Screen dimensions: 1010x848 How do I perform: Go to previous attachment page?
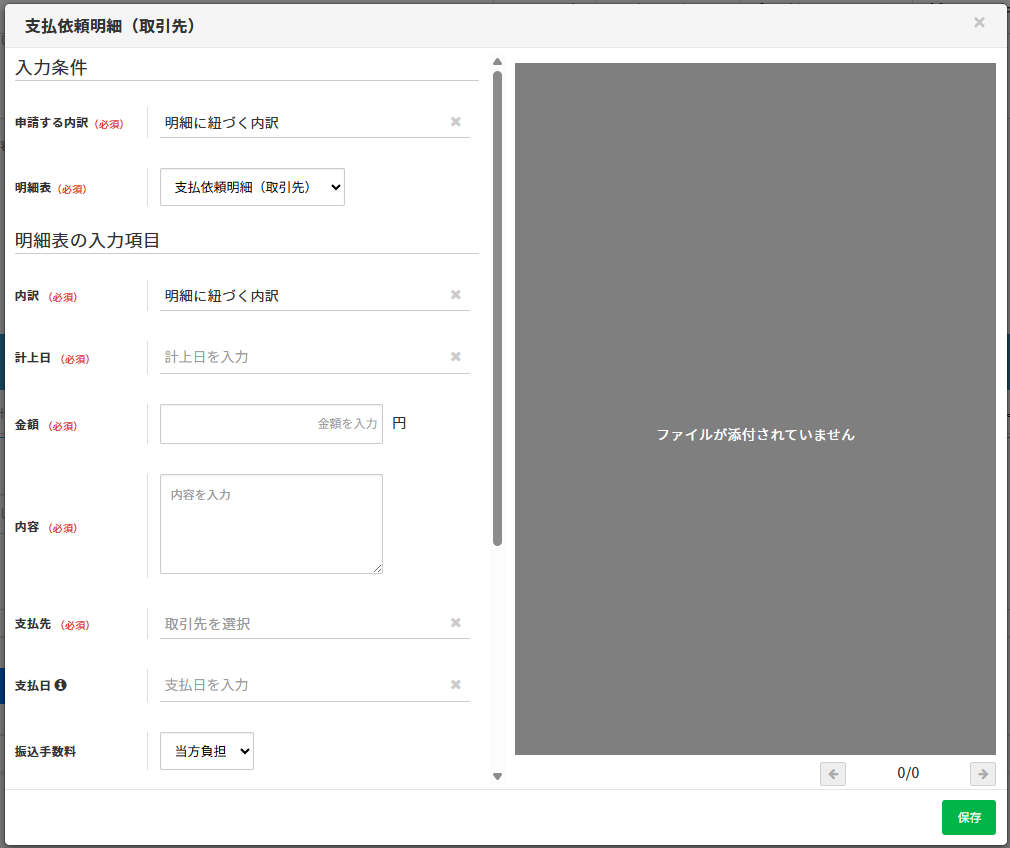tap(833, 773)
